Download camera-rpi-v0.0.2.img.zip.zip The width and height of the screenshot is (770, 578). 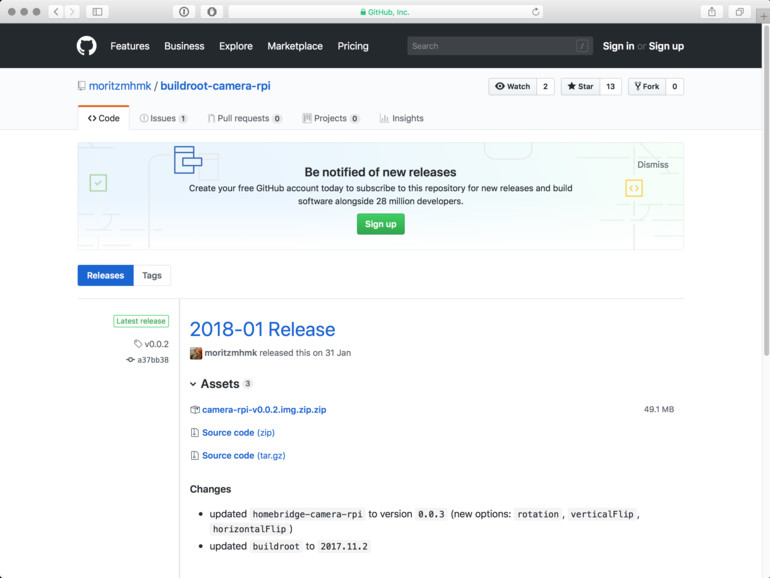tap(264, 410)
